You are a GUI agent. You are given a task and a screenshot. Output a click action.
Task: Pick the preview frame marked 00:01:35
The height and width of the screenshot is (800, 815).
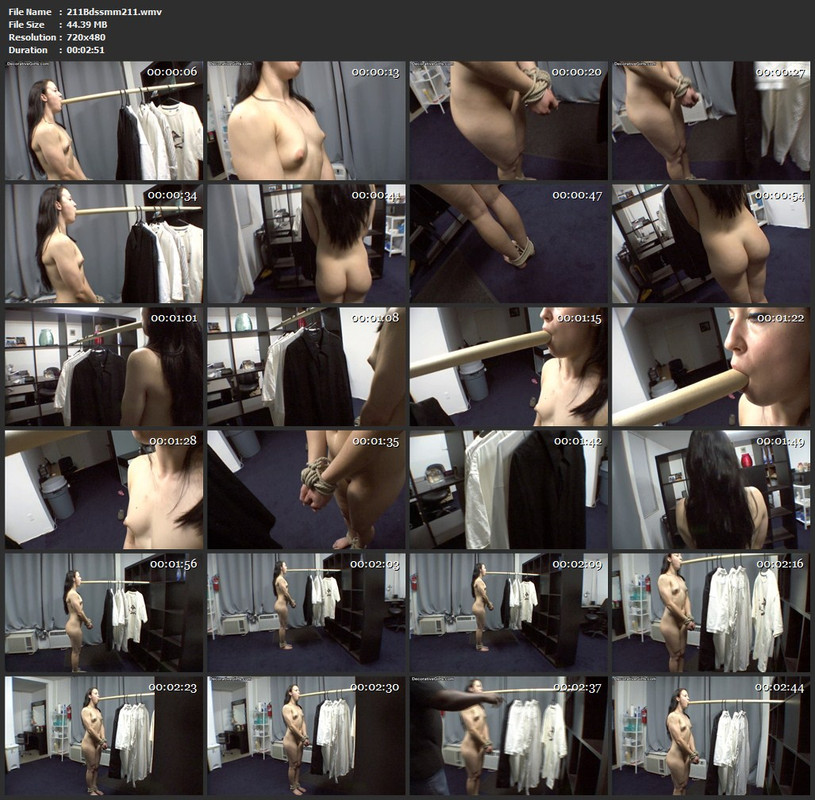306,490
